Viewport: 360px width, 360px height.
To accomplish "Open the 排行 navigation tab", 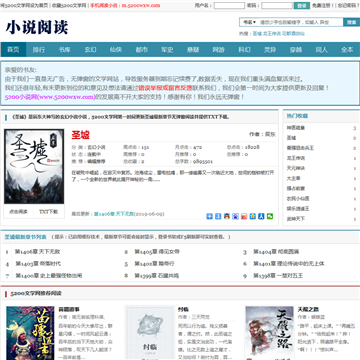I will (39, 50).
